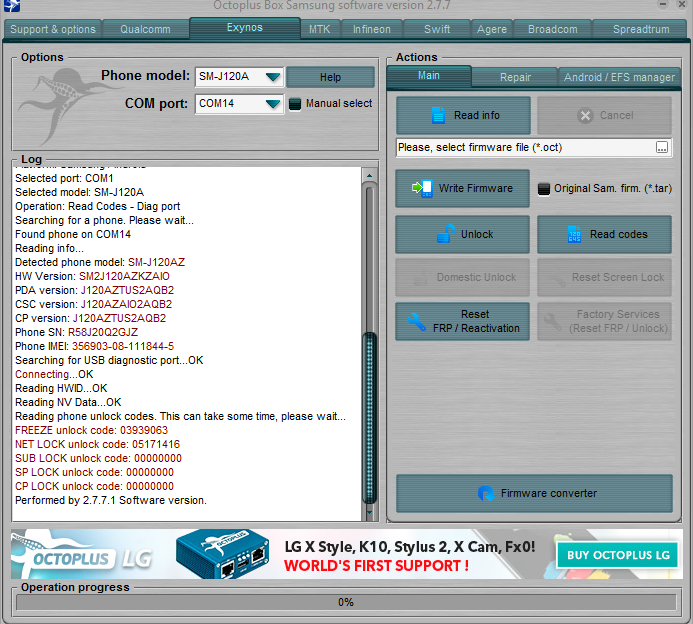The image size is (693, 624).
Task: Click the Cancel button
Action: [x=604, y=115]
